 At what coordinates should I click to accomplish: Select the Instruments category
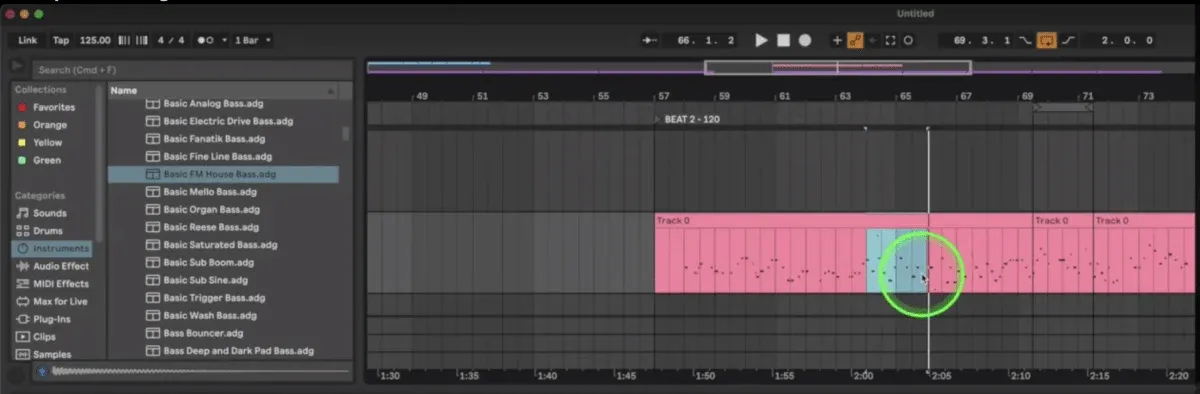coord(52,248)
